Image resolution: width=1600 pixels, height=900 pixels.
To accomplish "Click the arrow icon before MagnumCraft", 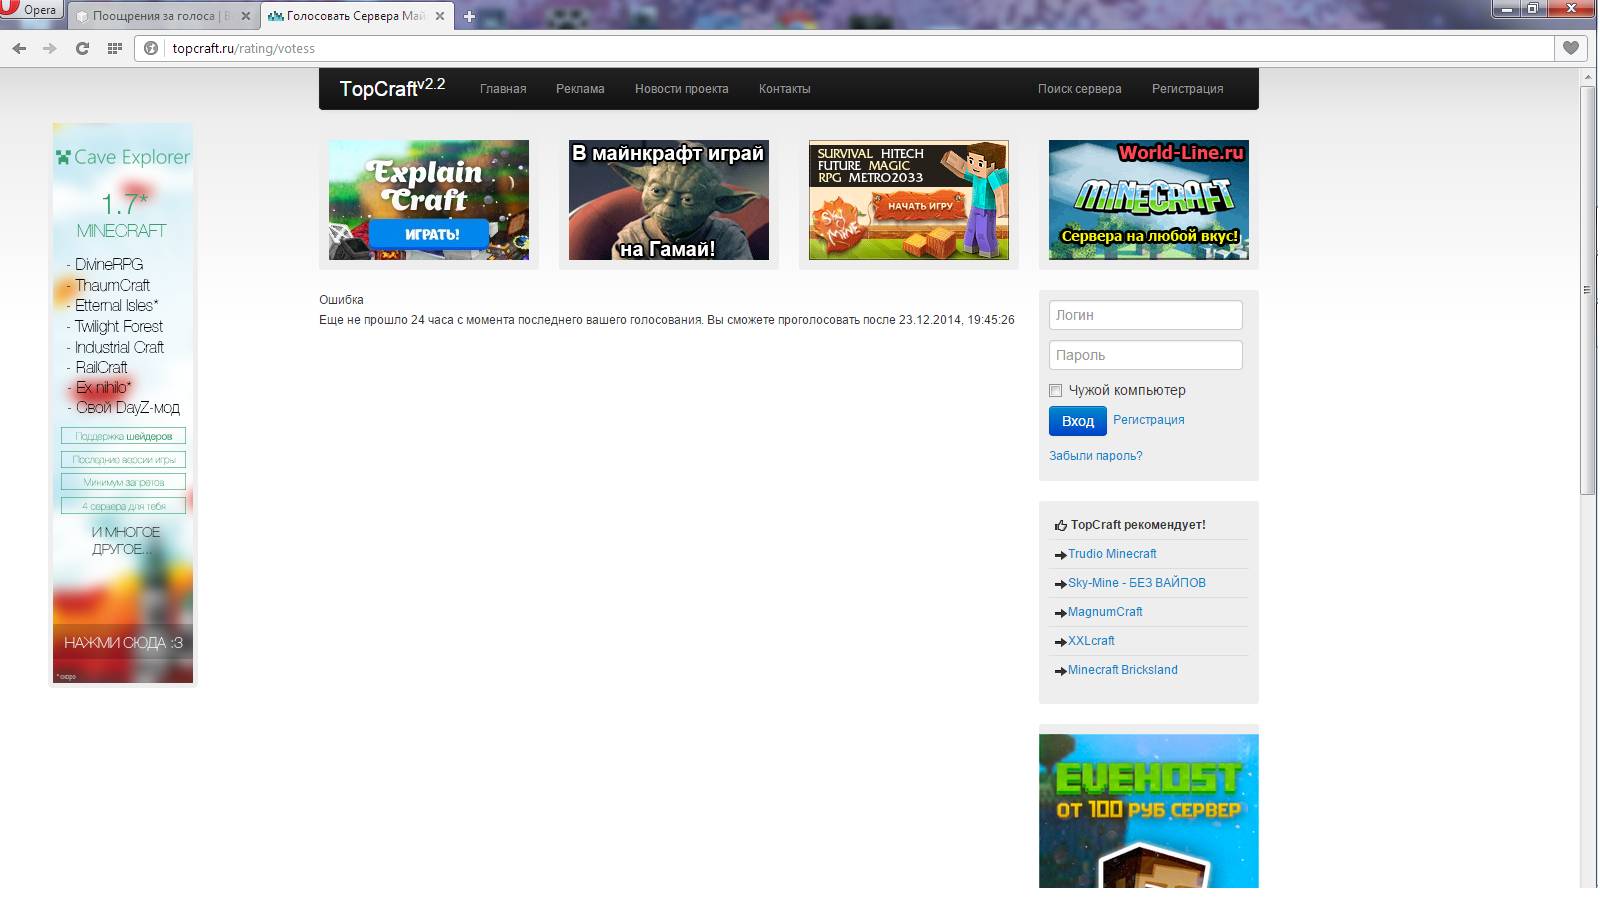I will [1061, 613].
